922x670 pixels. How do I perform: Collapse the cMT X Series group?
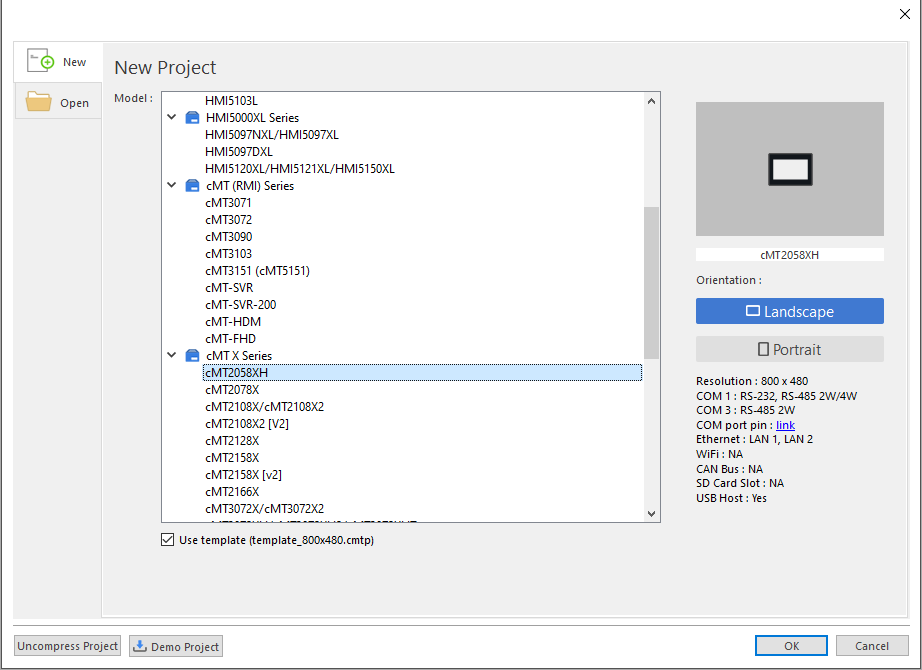pos(172,355)
